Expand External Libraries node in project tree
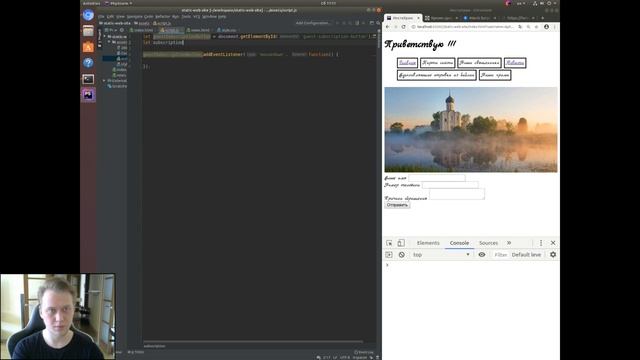Screen dimensions: 640x360 point(104,81)
